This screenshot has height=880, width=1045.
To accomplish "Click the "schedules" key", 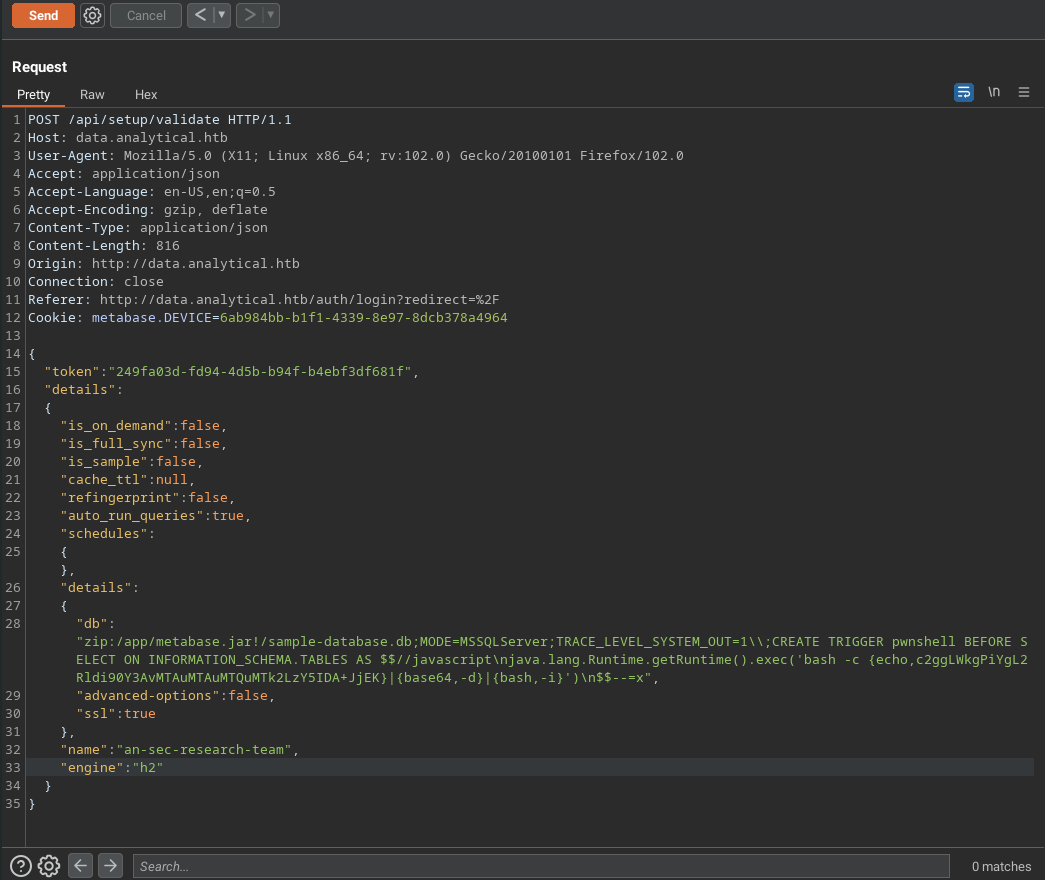I will coord(104,533).
